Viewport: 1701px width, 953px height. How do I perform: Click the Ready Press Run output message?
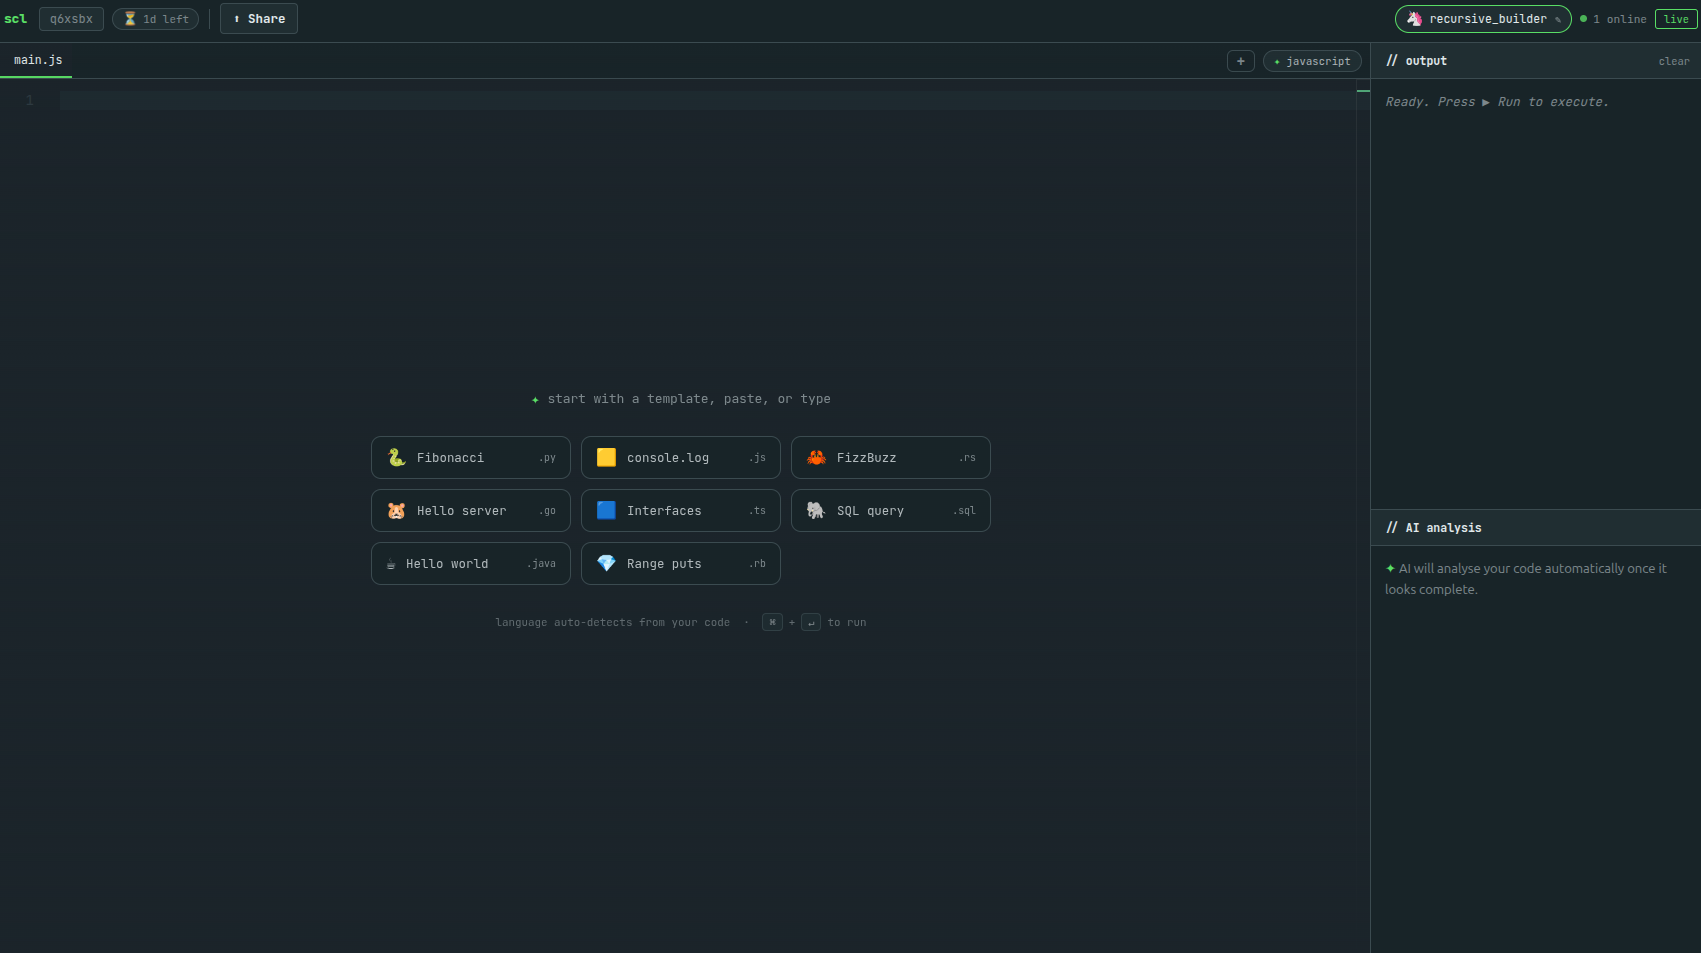(x=1497, y=102)
